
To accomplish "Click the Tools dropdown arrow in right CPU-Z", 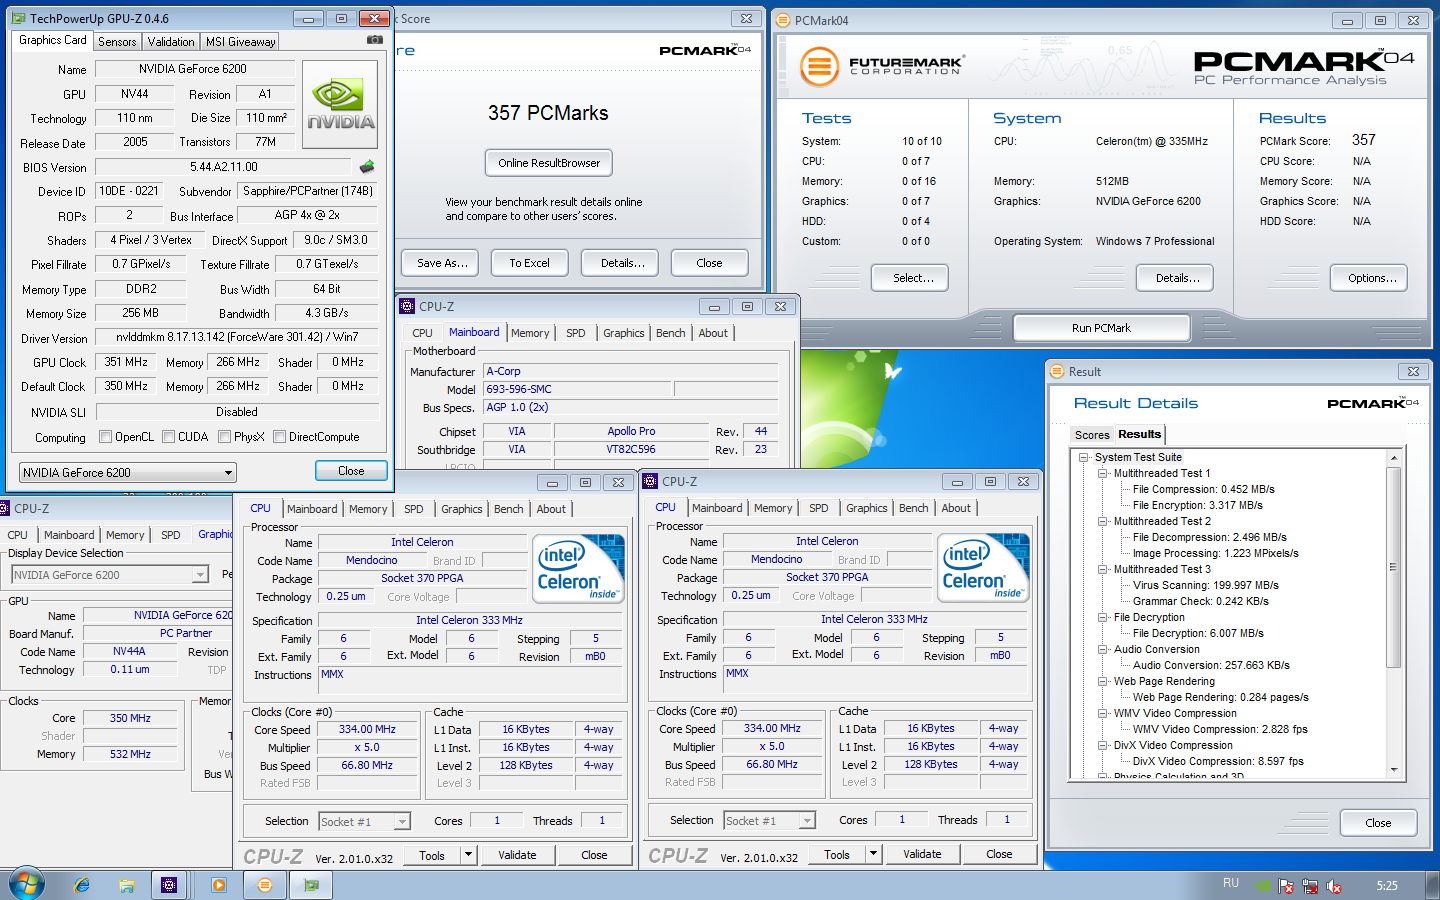I will pyautogui.click(x=873, y=854).
